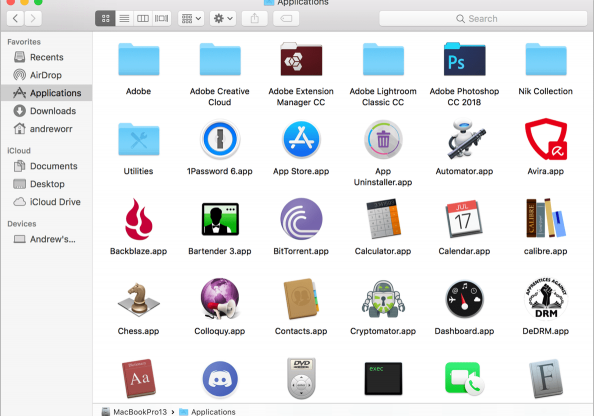This screenshot has width=594, height=416.
Task: Select the Bartender 3.app icon
Action: pos(220,219)
